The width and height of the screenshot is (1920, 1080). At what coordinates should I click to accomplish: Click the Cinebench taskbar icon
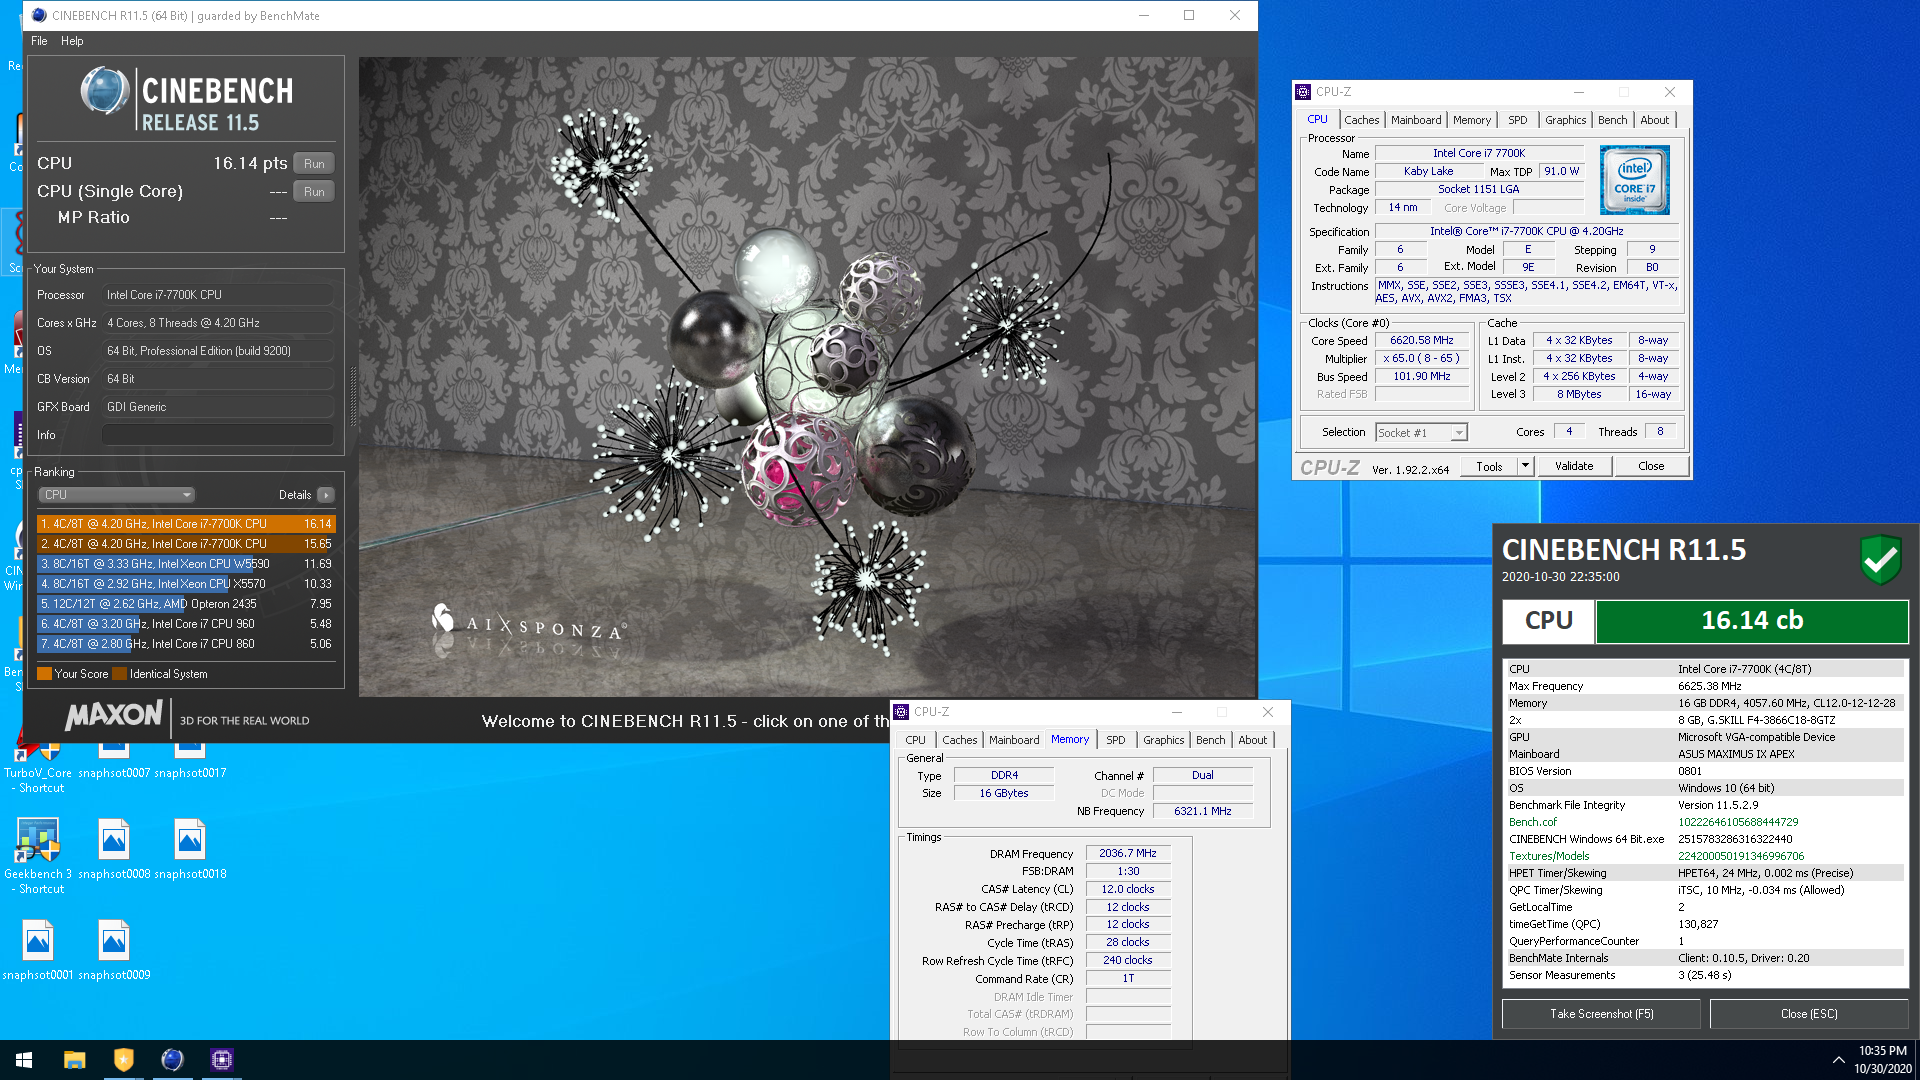point(172,1060)
